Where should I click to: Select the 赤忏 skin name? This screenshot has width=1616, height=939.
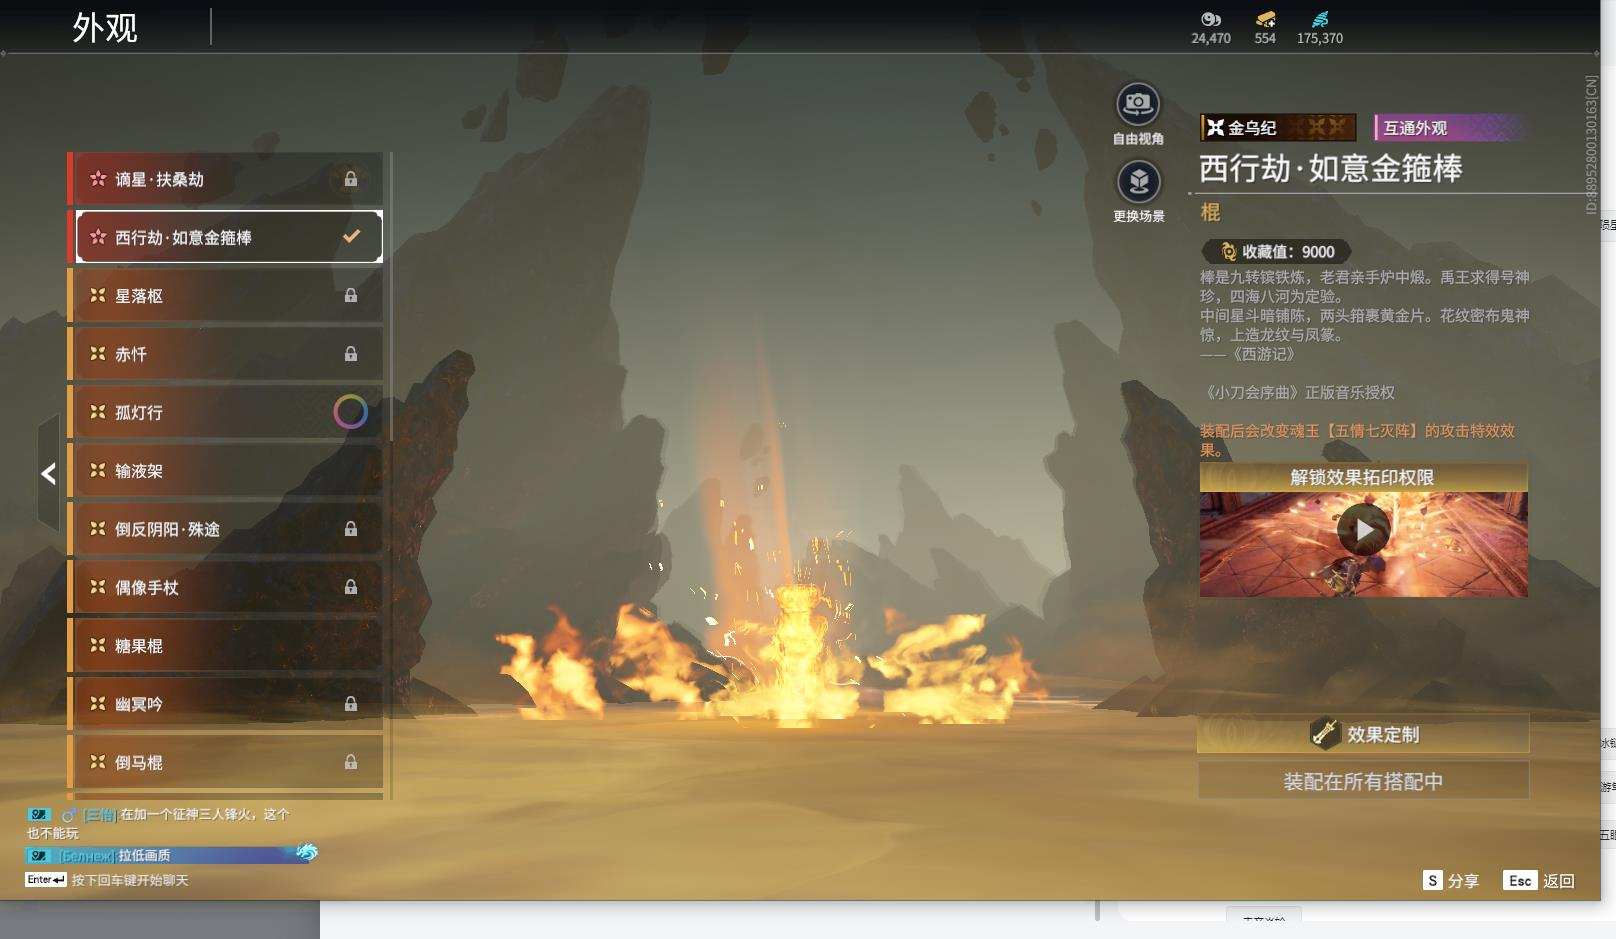(x=131, y=354)
